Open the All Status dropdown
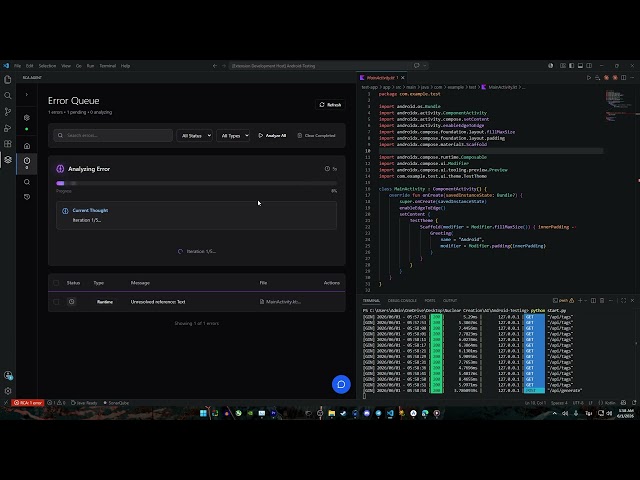This screenshot has height=480, width=640. [195, 136]
